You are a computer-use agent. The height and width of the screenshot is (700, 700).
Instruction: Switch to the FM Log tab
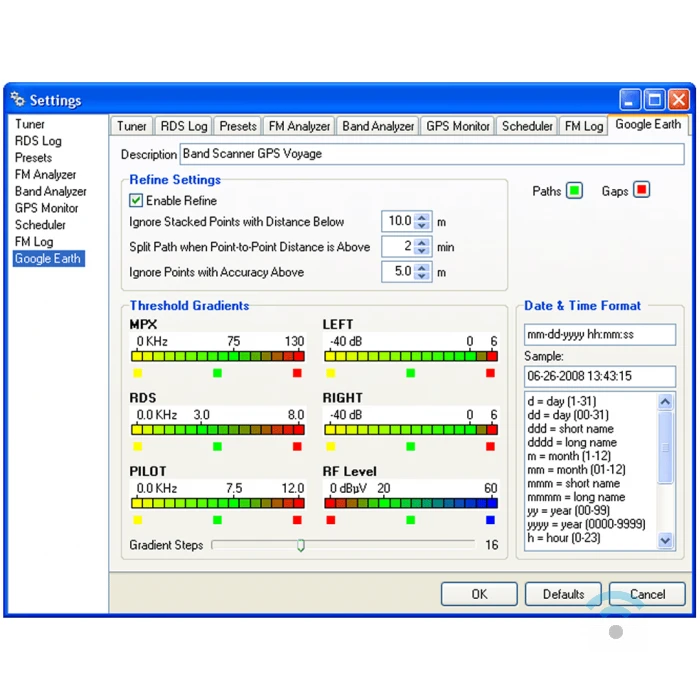[x=583, y=126]
